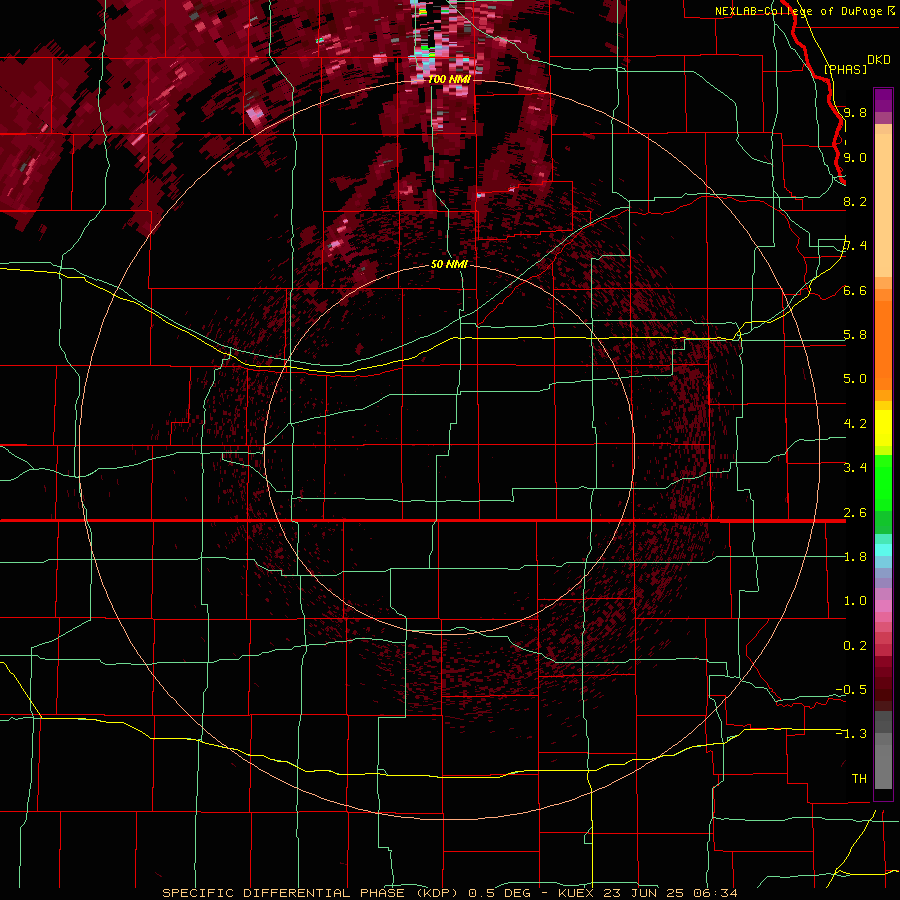Click the 0.2 value on the scale
Screen dimensions: 900x900
[x=855, y=646]
